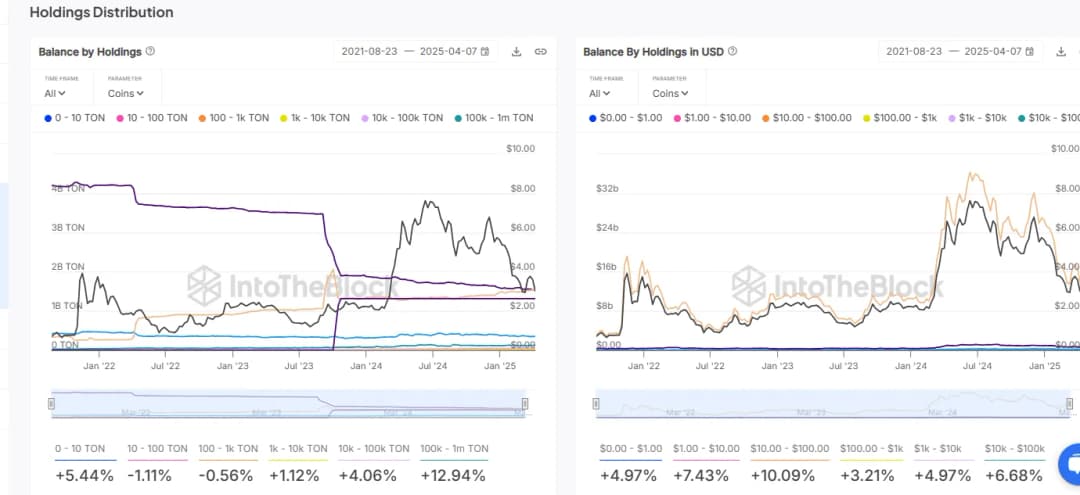Click calendar icon in USD chart date range

(x=1030, y=51)
